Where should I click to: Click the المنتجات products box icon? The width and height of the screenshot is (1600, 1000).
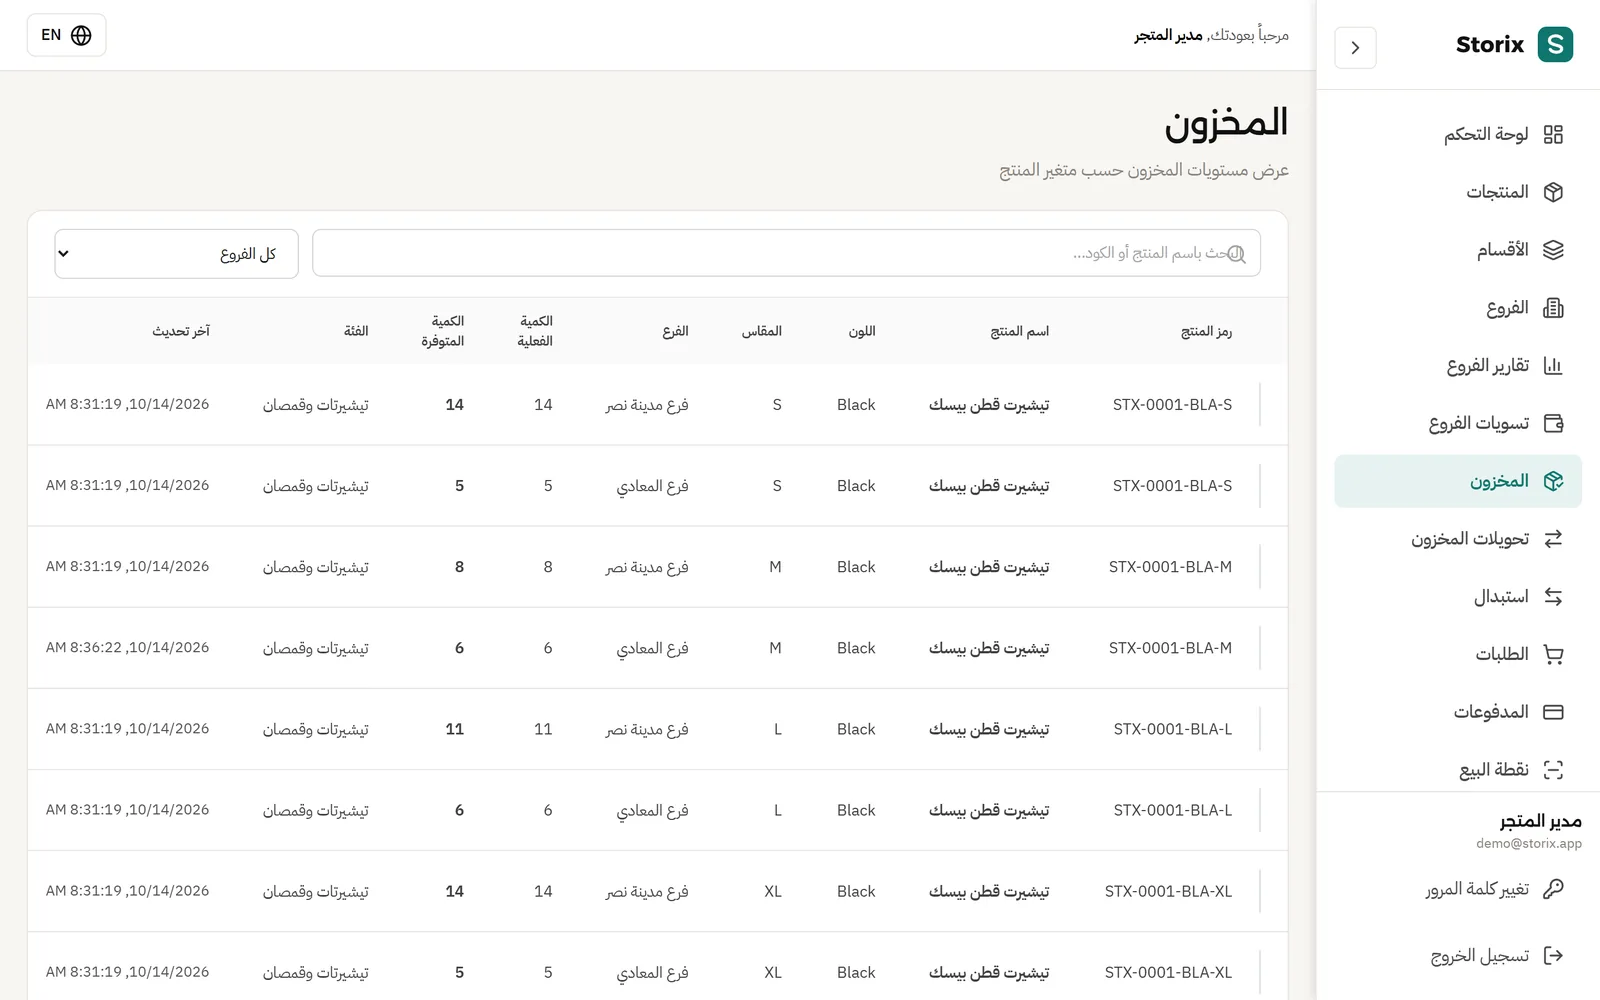(x=1553, y=192)
